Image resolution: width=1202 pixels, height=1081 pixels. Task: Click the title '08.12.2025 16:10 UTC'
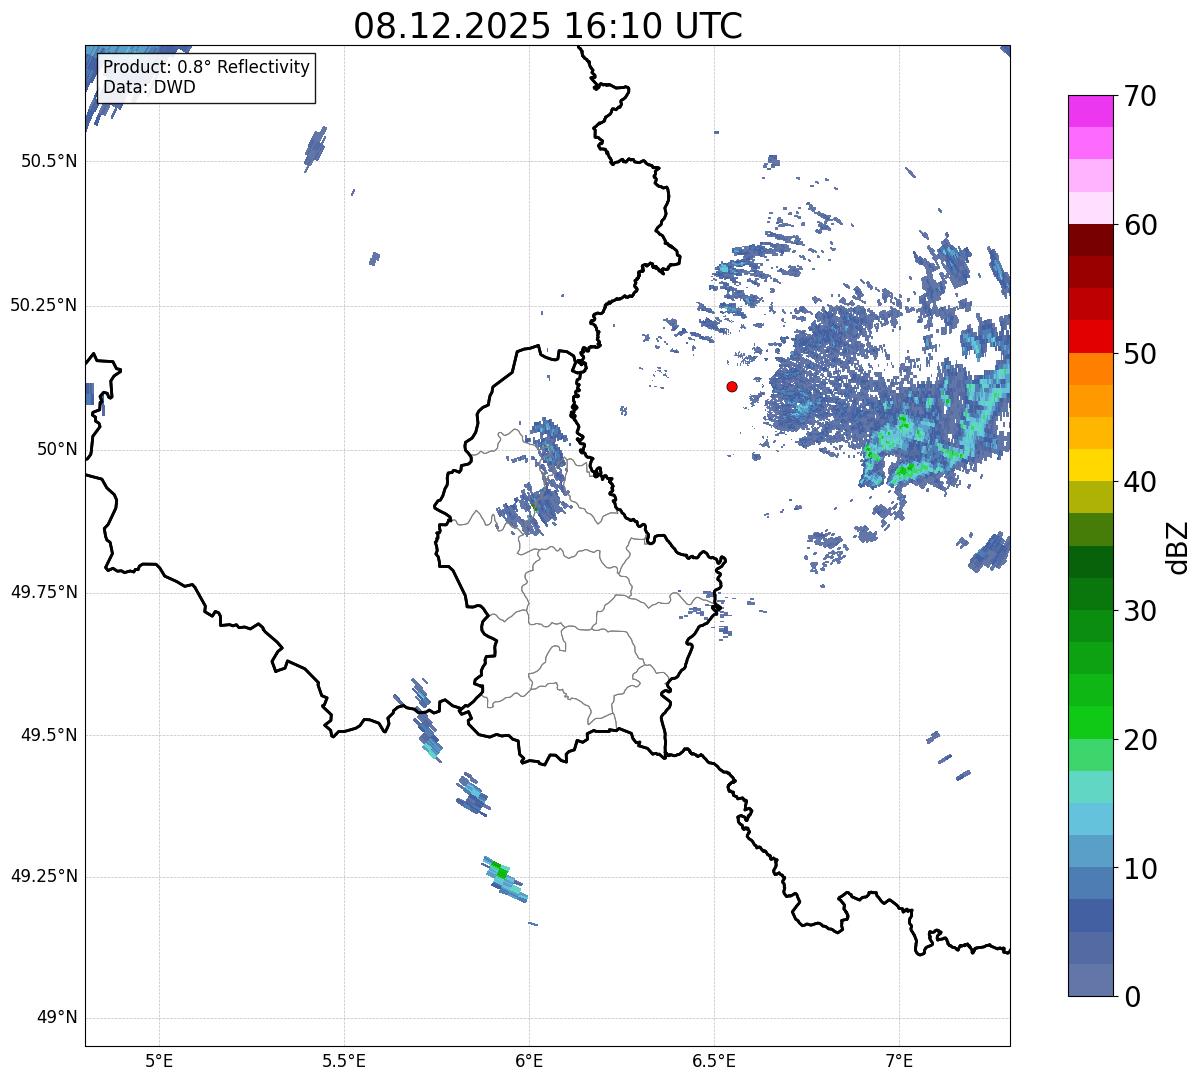pyautogui.click(x=548, y=25)
